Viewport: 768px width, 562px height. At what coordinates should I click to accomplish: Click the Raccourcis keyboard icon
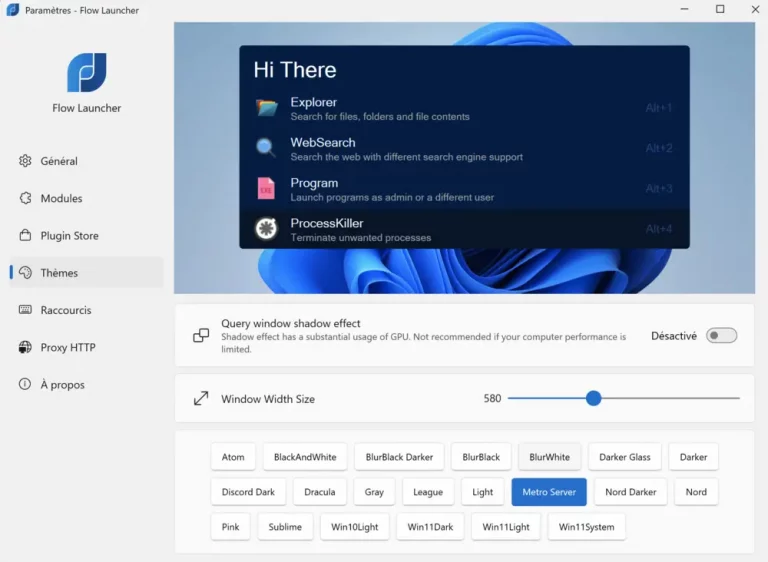point(26,310)
